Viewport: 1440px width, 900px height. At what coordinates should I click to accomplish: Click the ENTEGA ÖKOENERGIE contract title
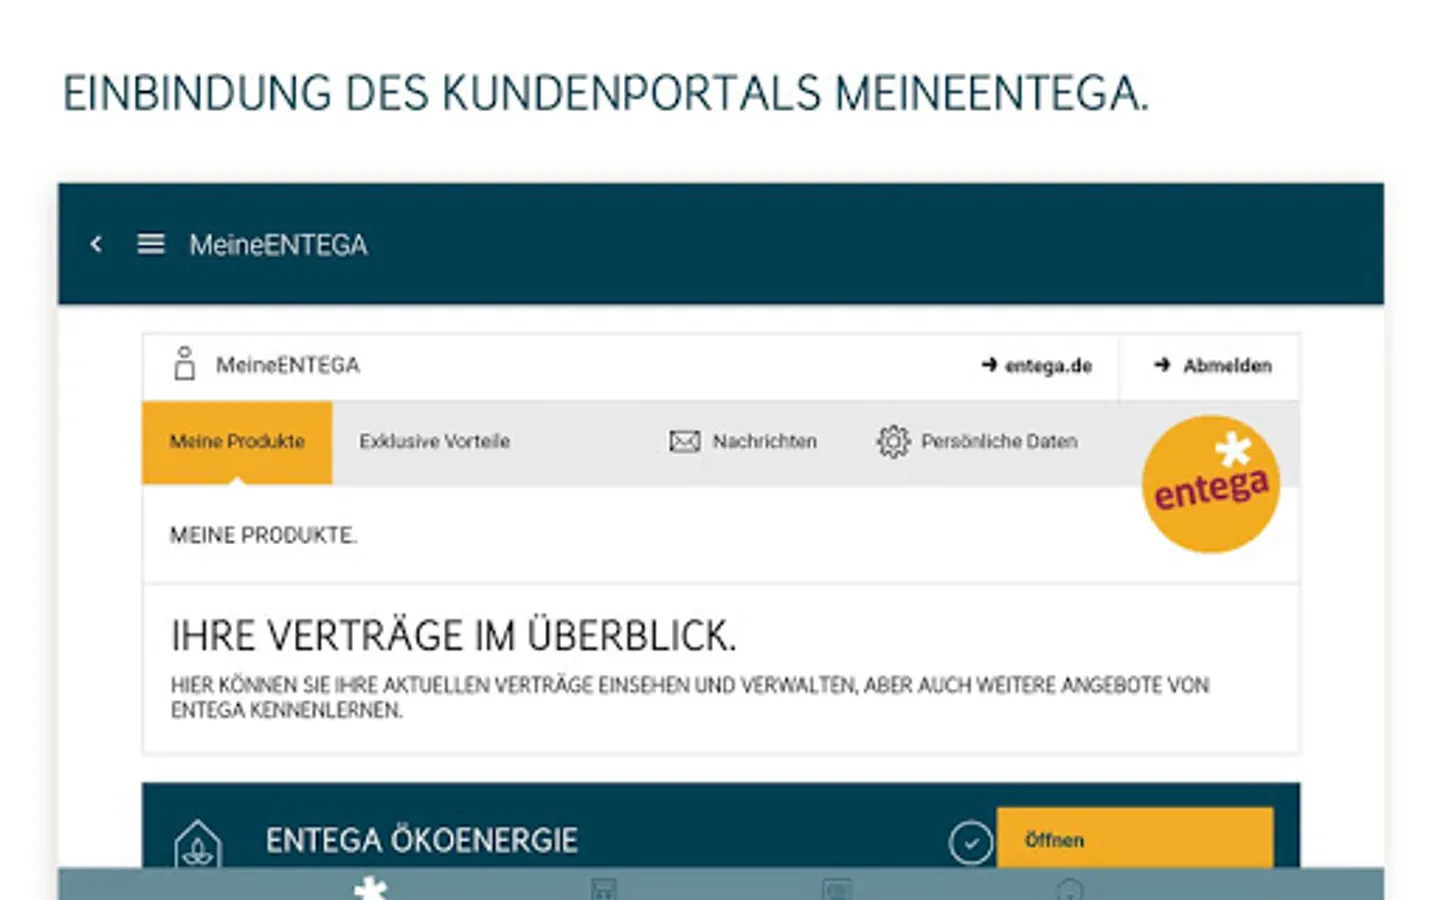click(x=421, y=840)
